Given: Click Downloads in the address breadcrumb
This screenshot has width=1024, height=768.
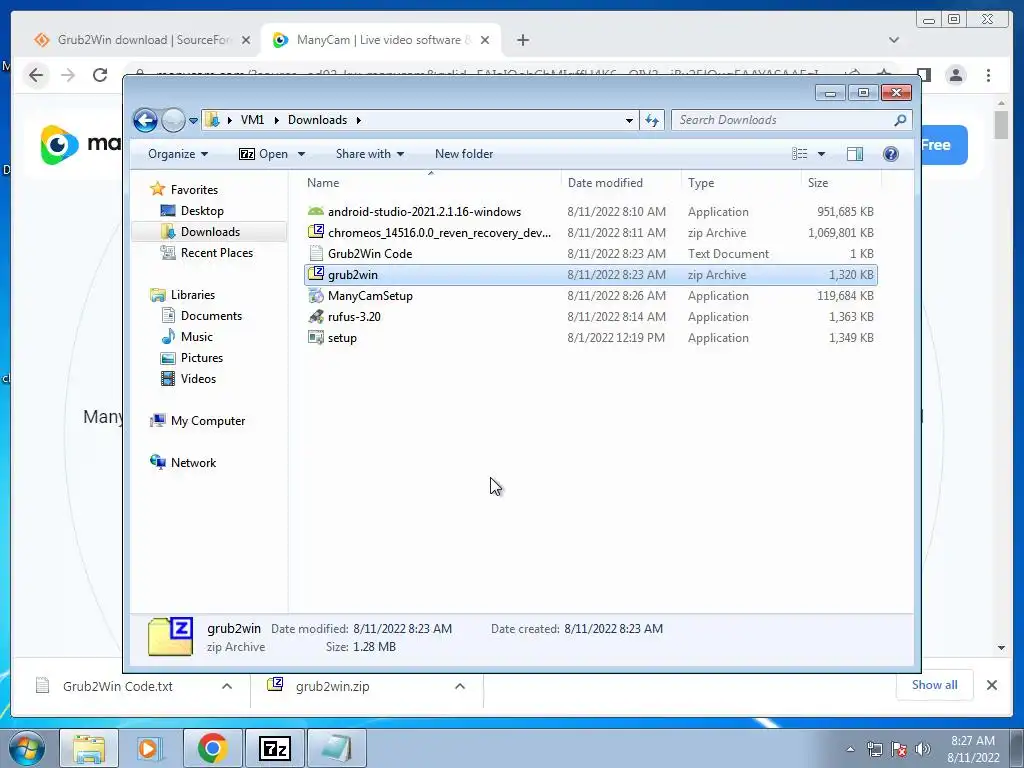Looking at the screenshot, I should [317, 120].
